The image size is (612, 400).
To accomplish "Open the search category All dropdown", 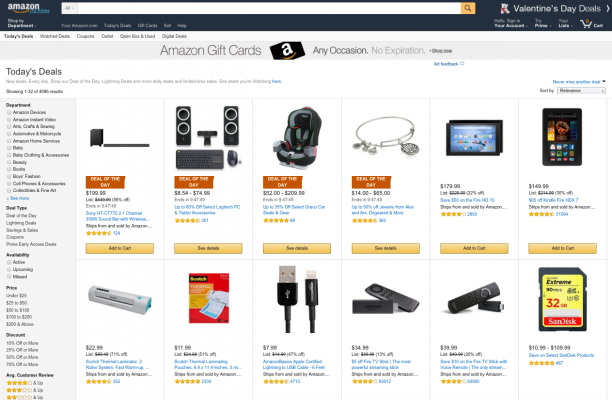I will 69,8.
